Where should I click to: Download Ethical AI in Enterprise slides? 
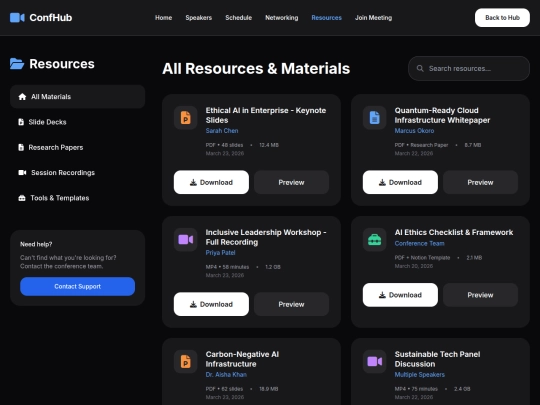211,182
